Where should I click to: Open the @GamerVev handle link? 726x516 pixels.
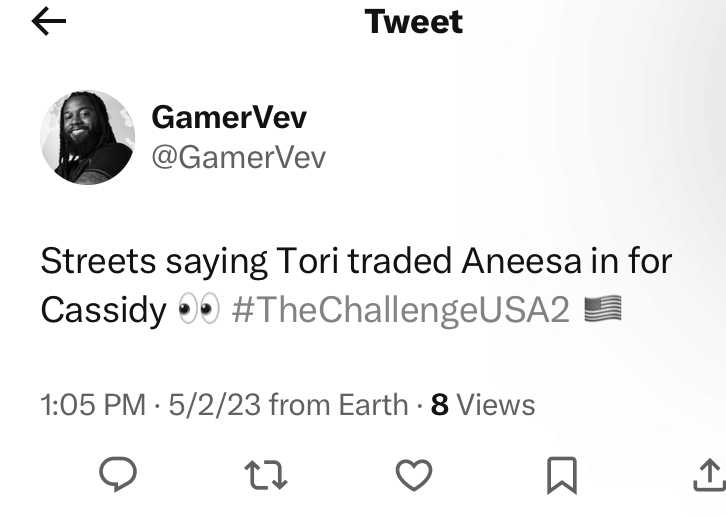click(x=238, y=157)
